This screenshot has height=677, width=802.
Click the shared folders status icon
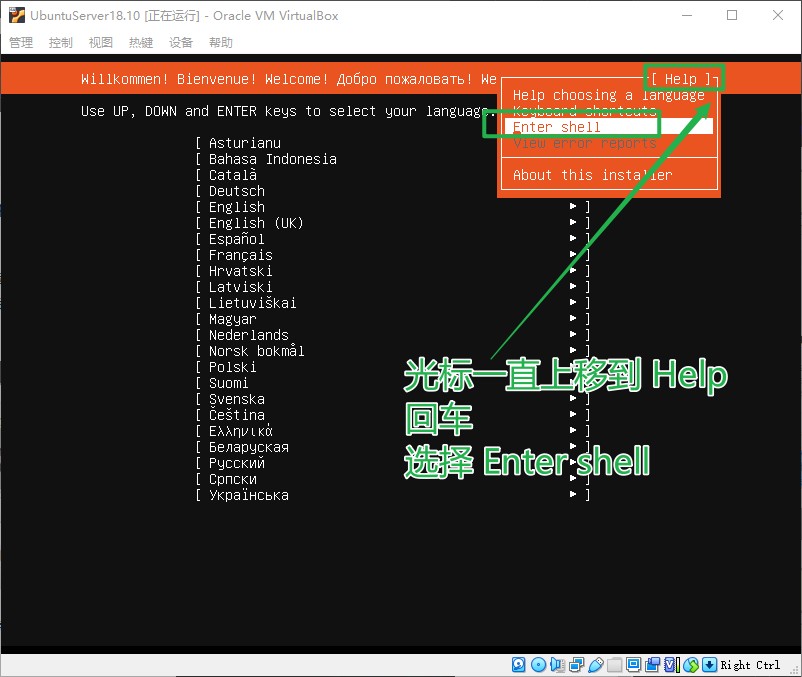pos(612,665)
